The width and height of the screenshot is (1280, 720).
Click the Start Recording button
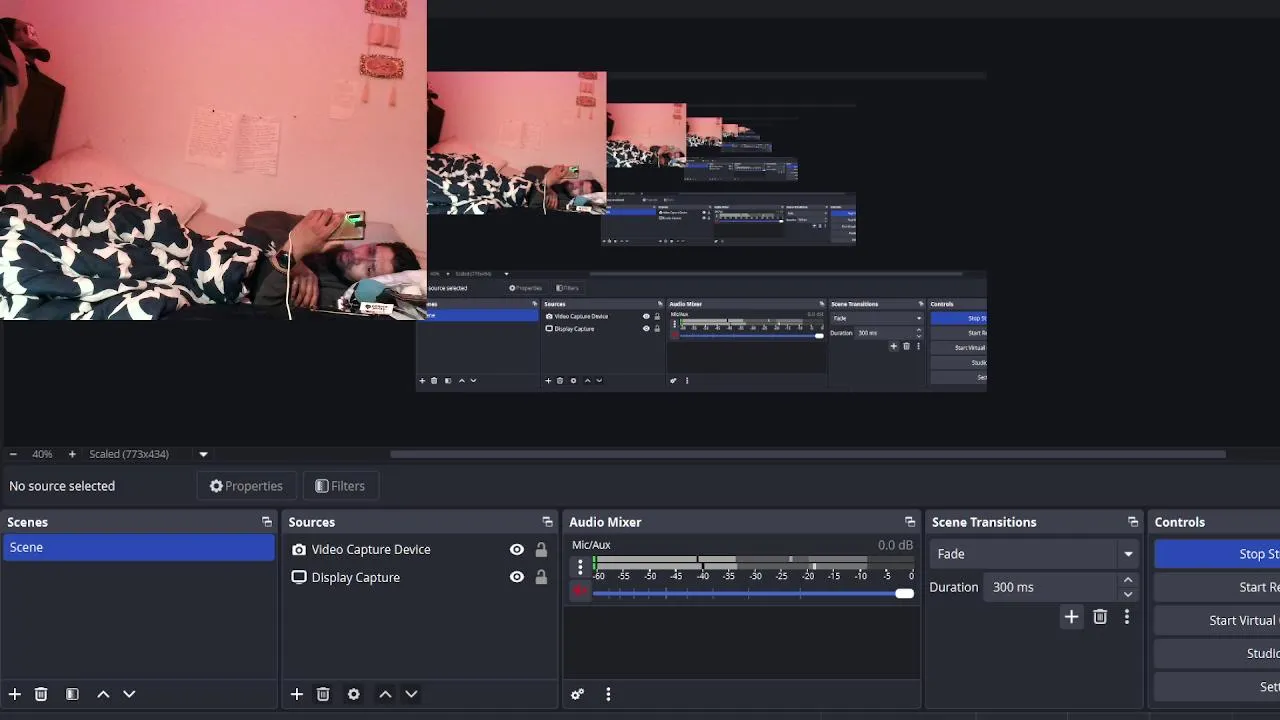tap(1217, 587)
